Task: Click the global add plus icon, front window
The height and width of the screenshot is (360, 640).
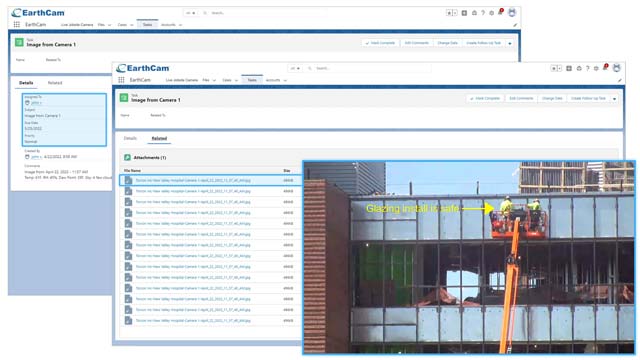Action: pyautogui.click(x=569, y=69)
